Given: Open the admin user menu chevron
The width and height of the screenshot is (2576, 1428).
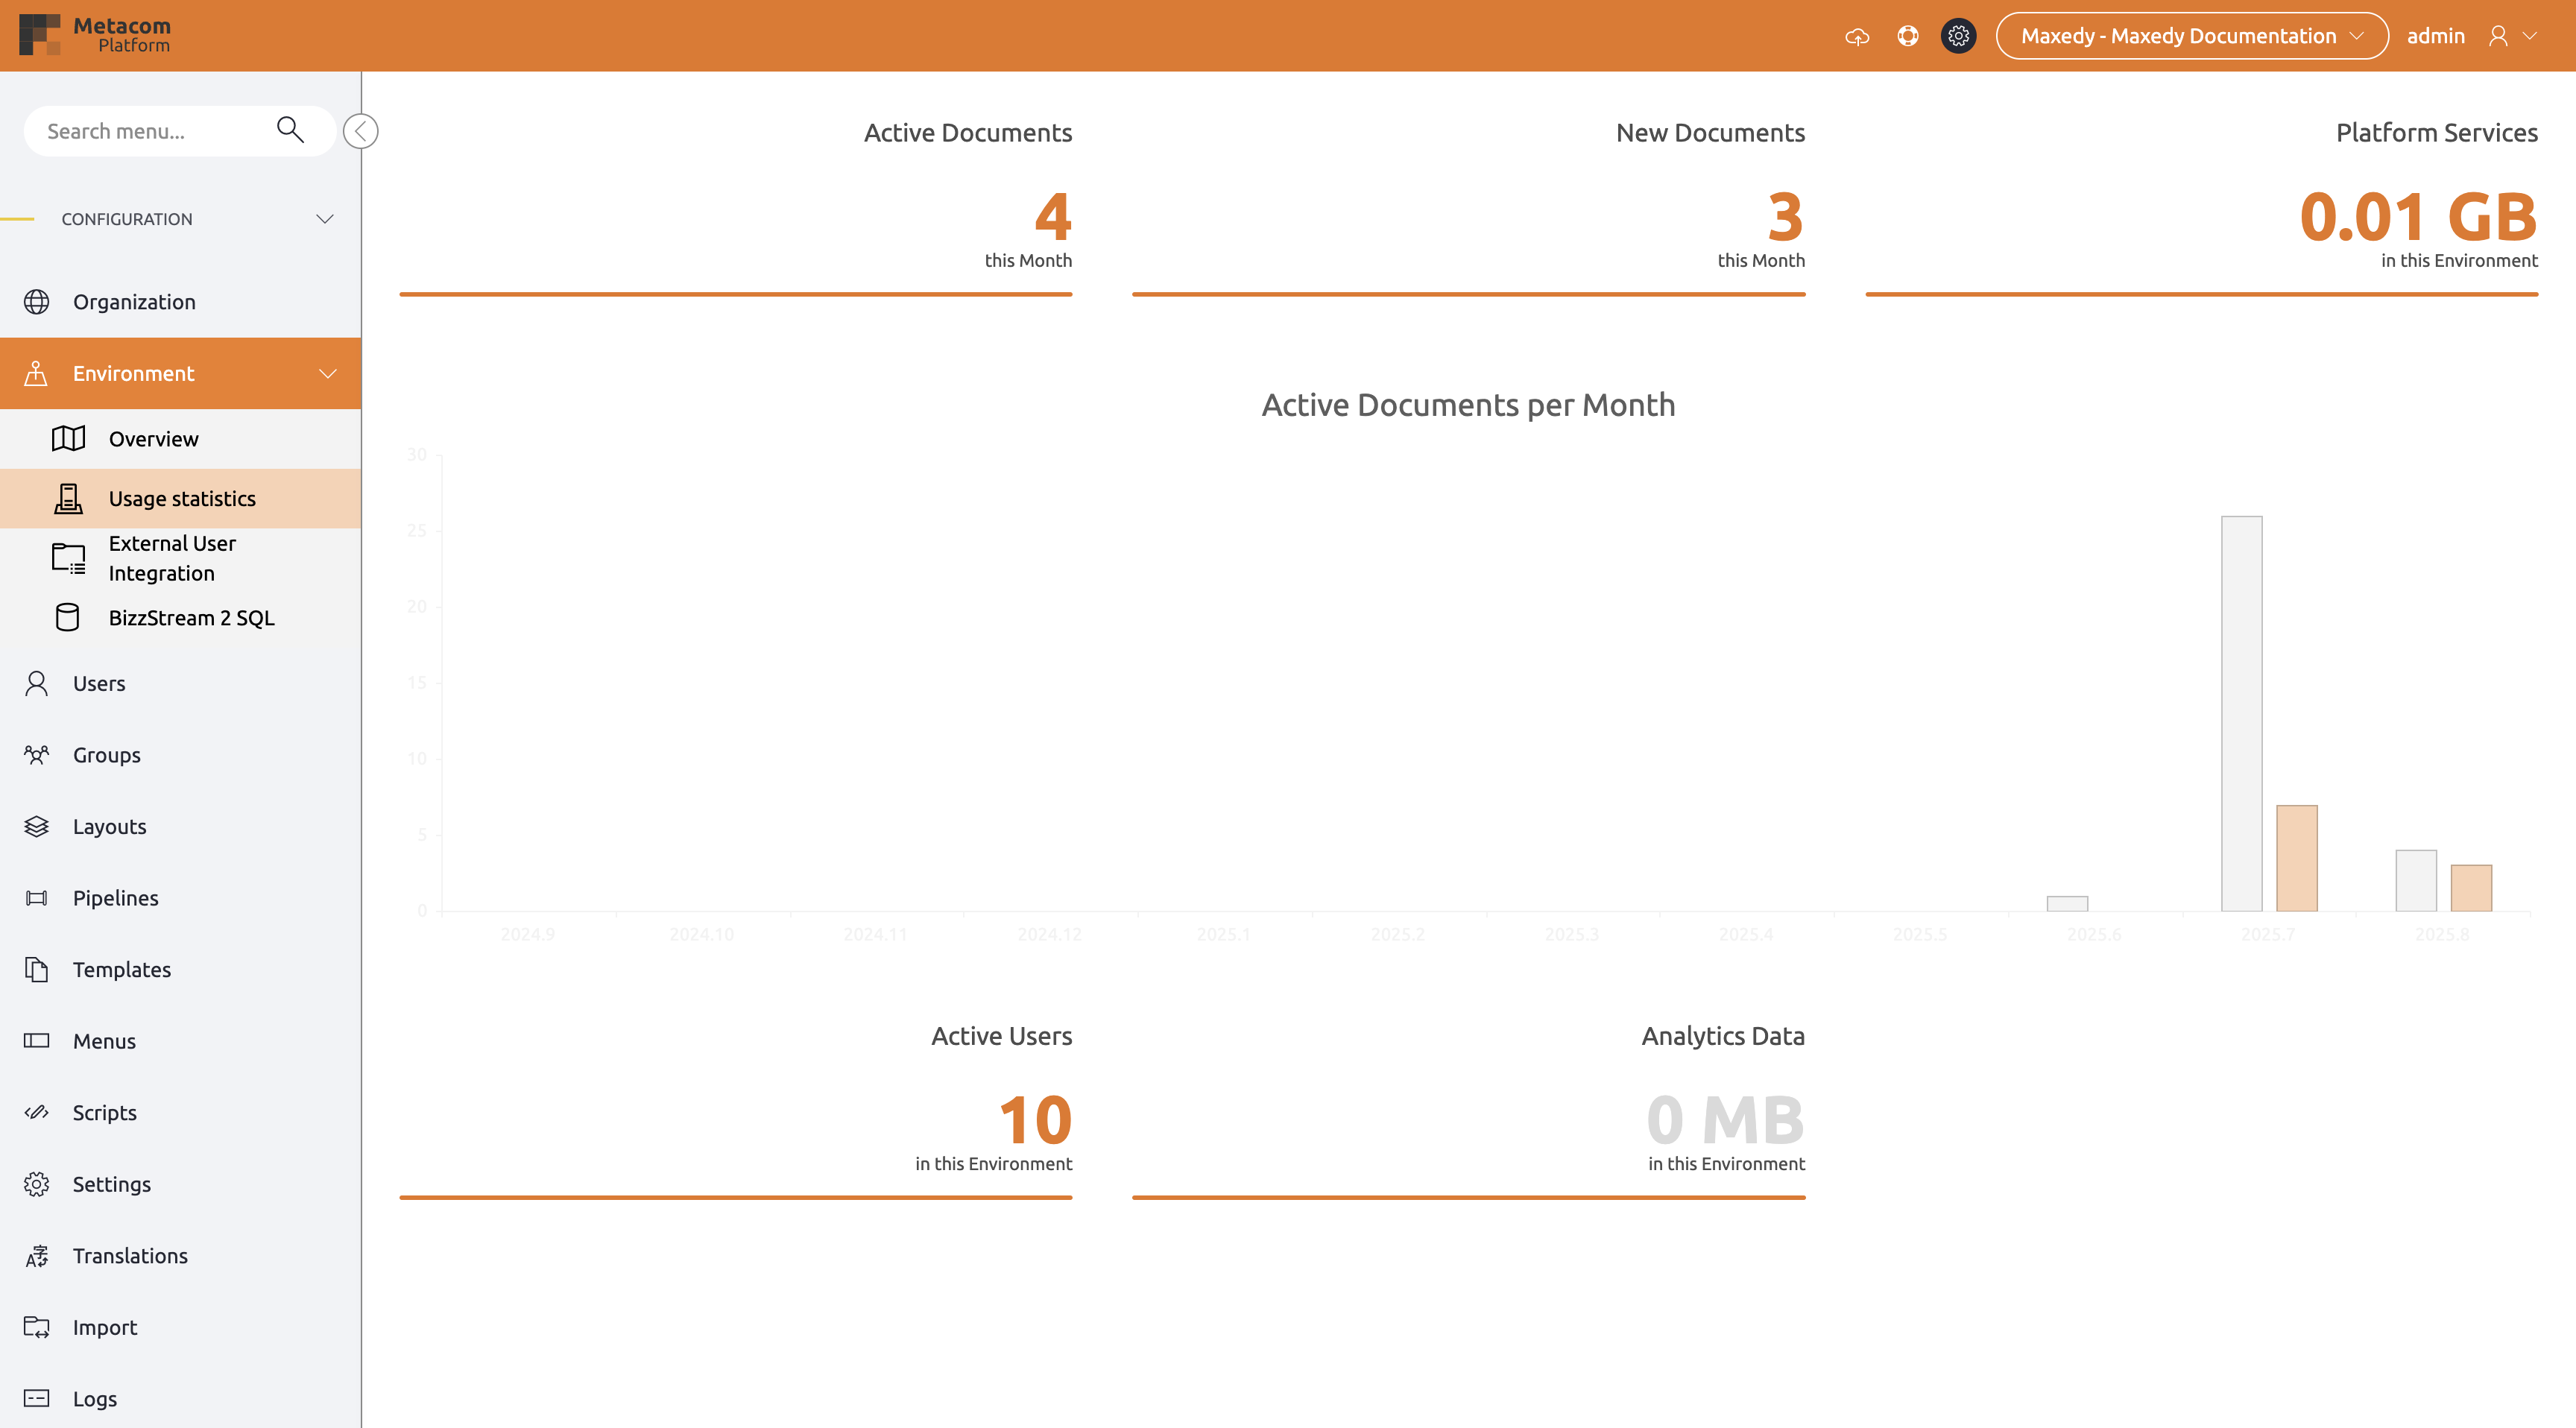Looking at the screenshot, I should tap(2530, 37).
